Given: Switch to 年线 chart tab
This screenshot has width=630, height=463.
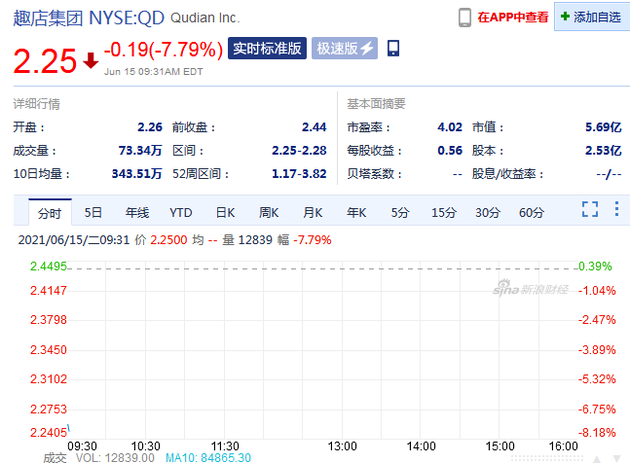Looking at the screenshot, I should [137, 212].
